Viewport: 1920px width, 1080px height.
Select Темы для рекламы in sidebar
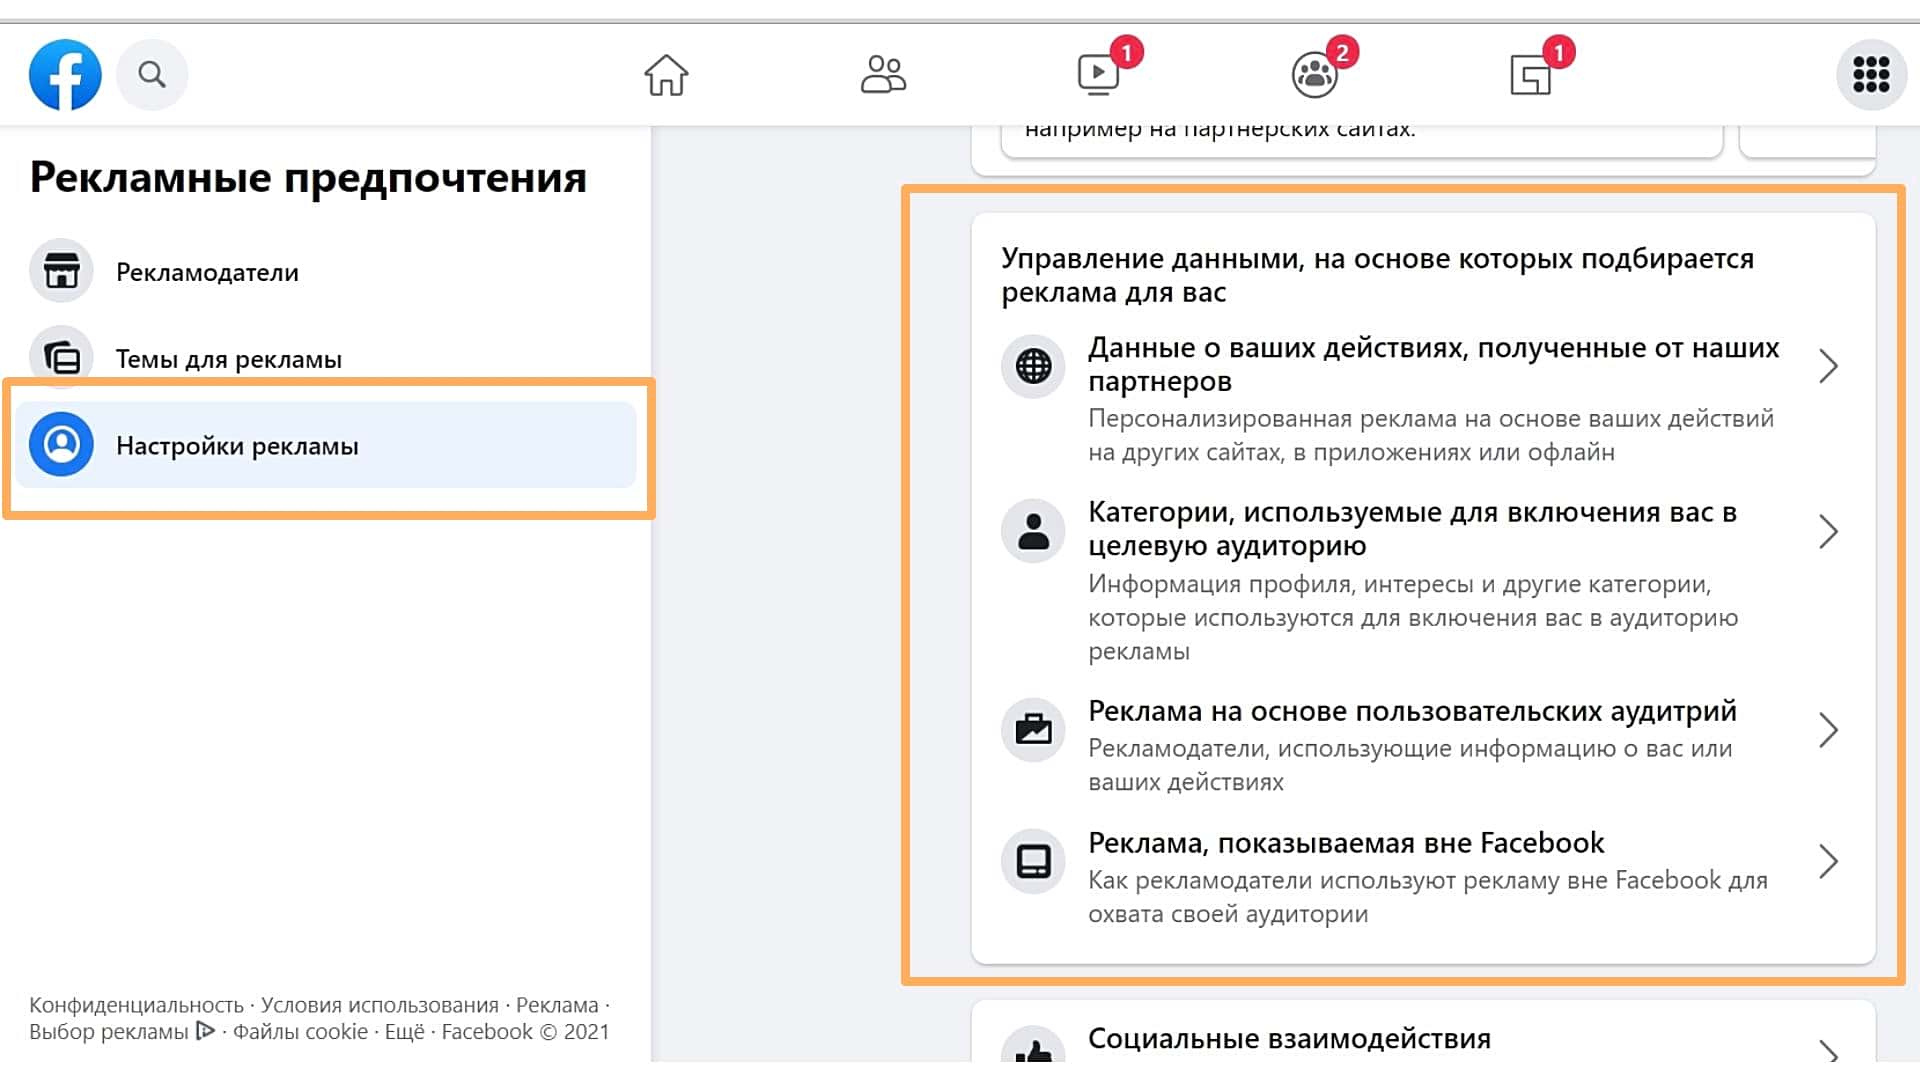[228, 359]
